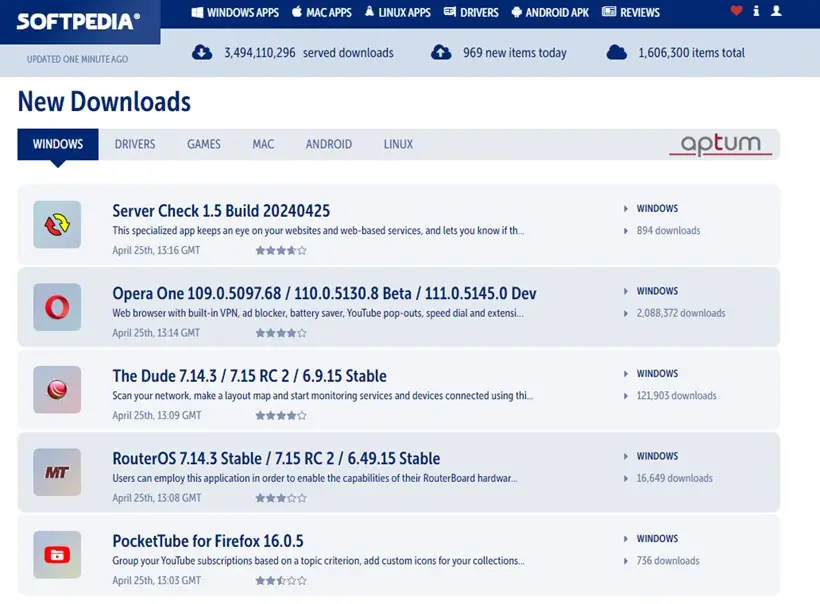Click the April 25th, 13:03 GMT timestamp
Screen dimensions: 820x604
157,581
